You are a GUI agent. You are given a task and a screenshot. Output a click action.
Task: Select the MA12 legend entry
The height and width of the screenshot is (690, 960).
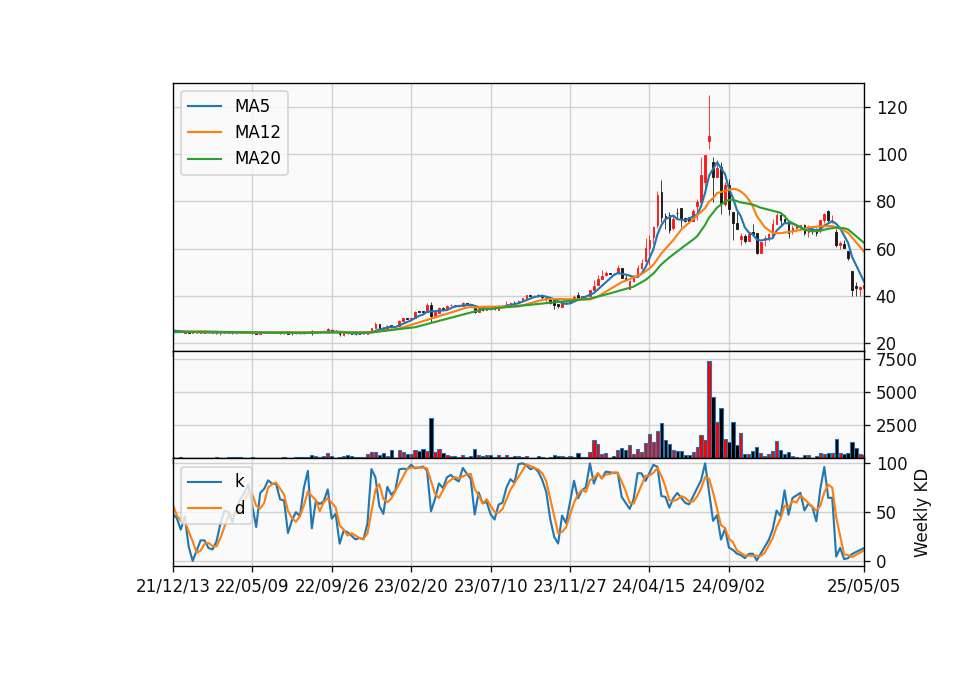(x=234, y=132)
